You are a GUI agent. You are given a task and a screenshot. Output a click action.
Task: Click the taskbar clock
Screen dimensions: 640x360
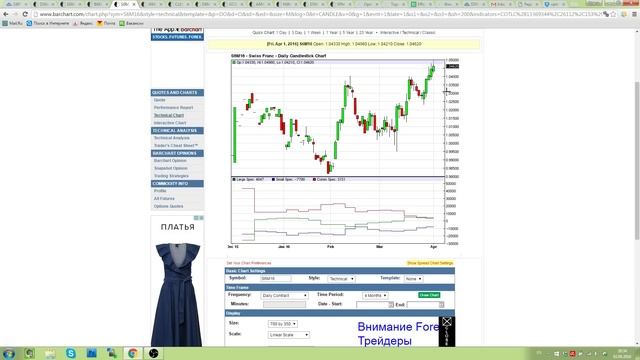click(x=622, y=353)
